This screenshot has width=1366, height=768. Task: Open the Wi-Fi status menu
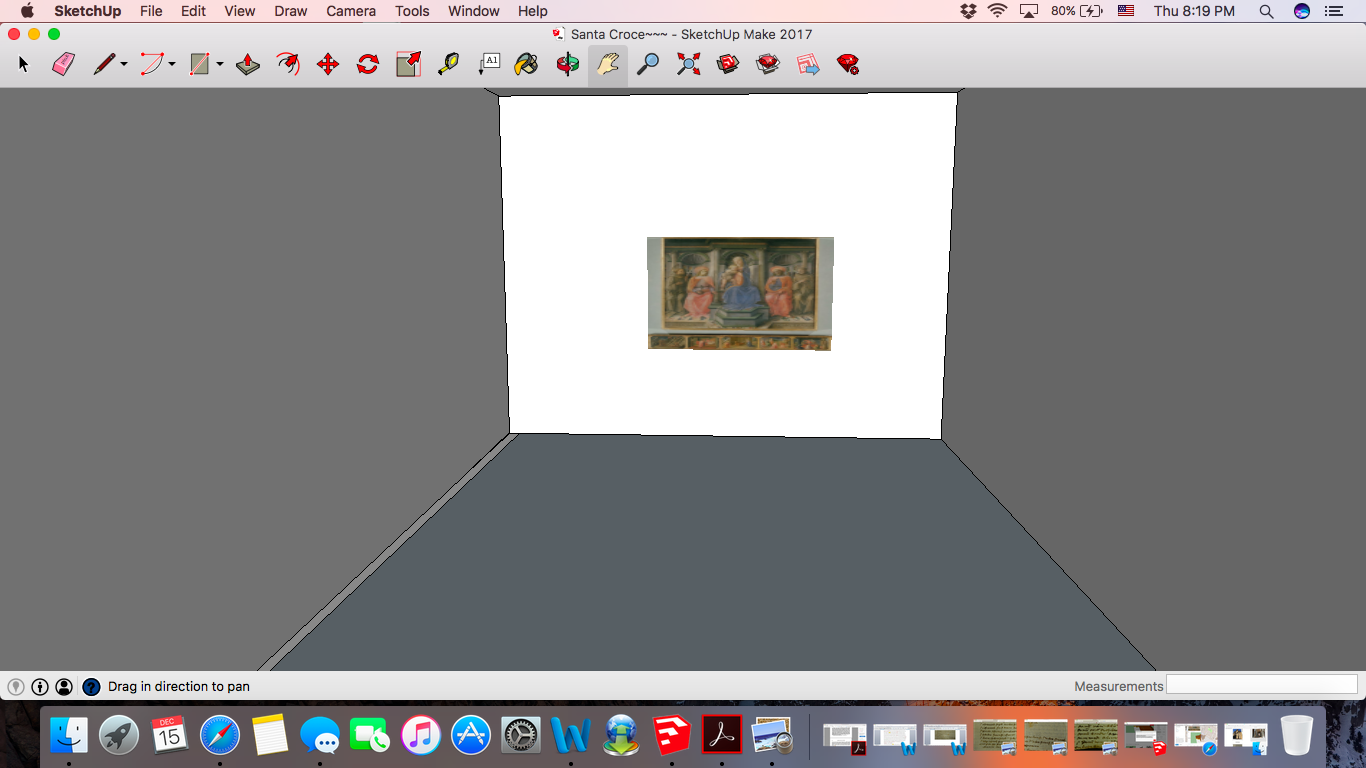997,11
